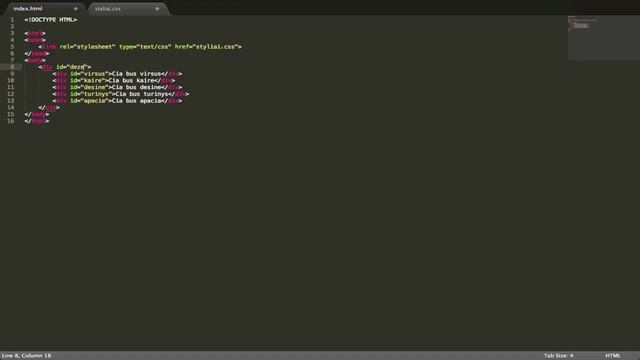This screenshot has height=360, width=640.
Task: Switch to the styliai.css tab
Action: coord(108,9)
